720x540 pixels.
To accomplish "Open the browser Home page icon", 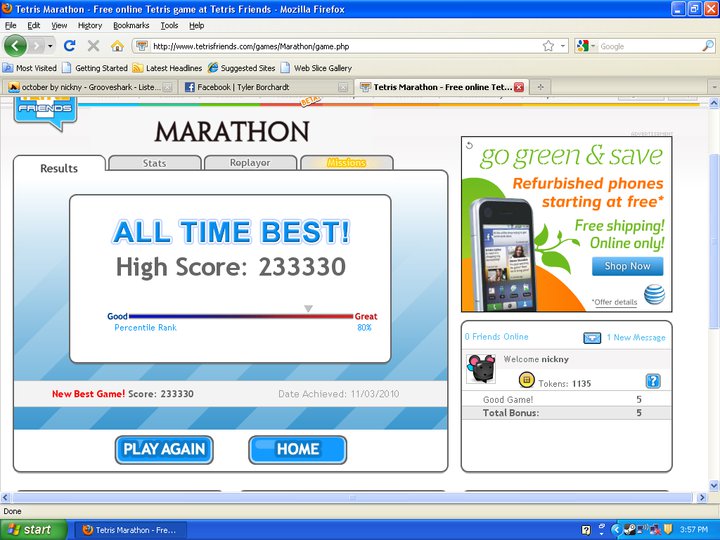I will point(118,46).
